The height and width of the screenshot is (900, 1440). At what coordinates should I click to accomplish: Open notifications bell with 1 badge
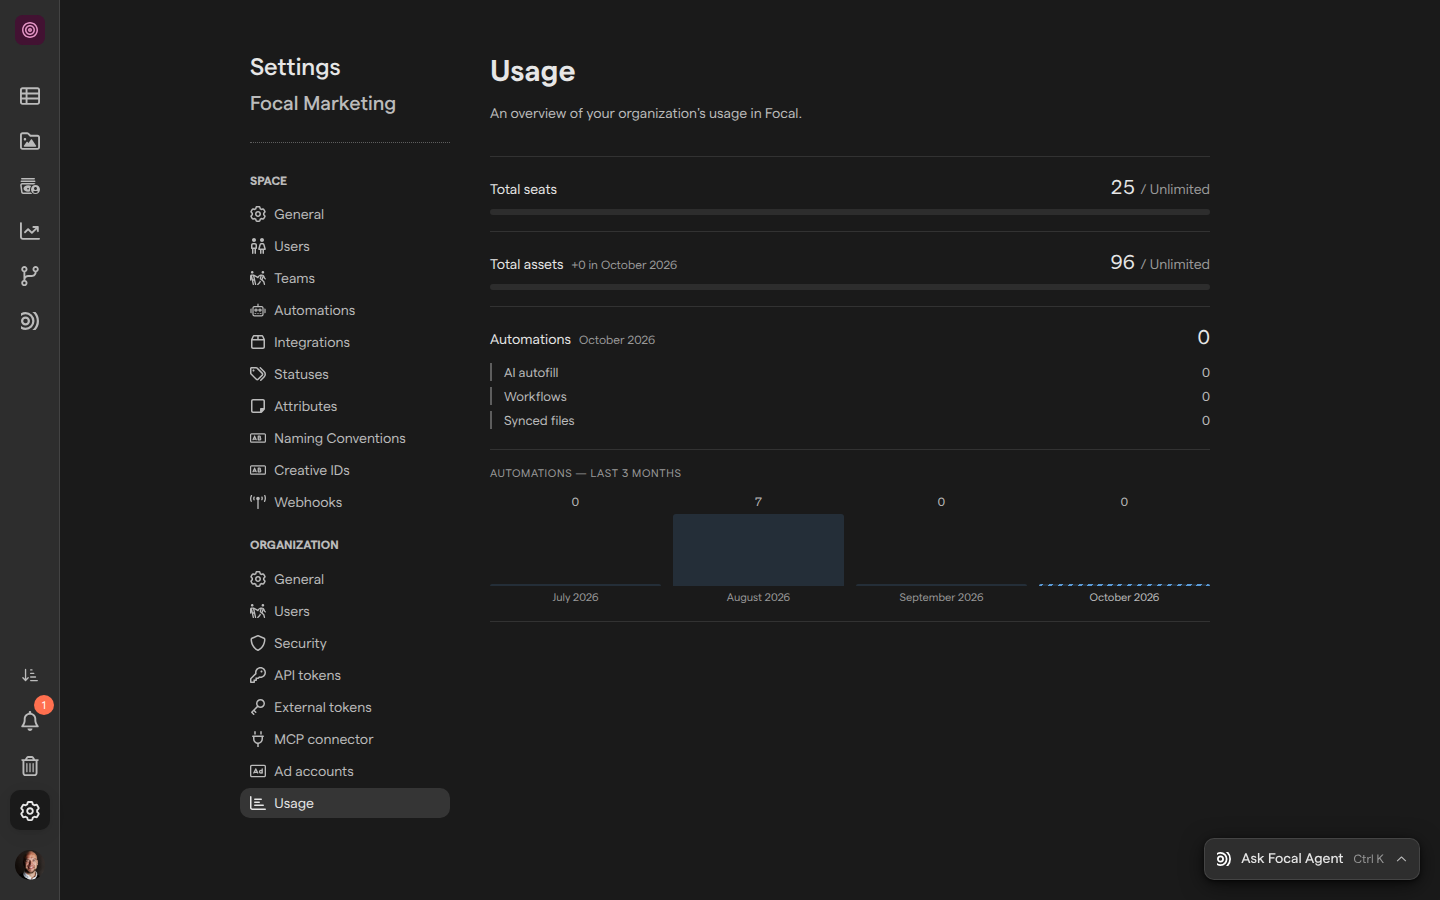[30, 721]
